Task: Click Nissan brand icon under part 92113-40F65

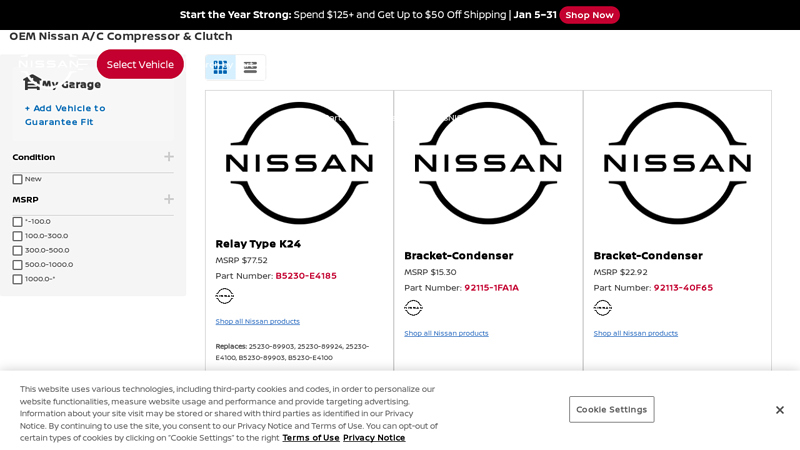Action: 602,308
